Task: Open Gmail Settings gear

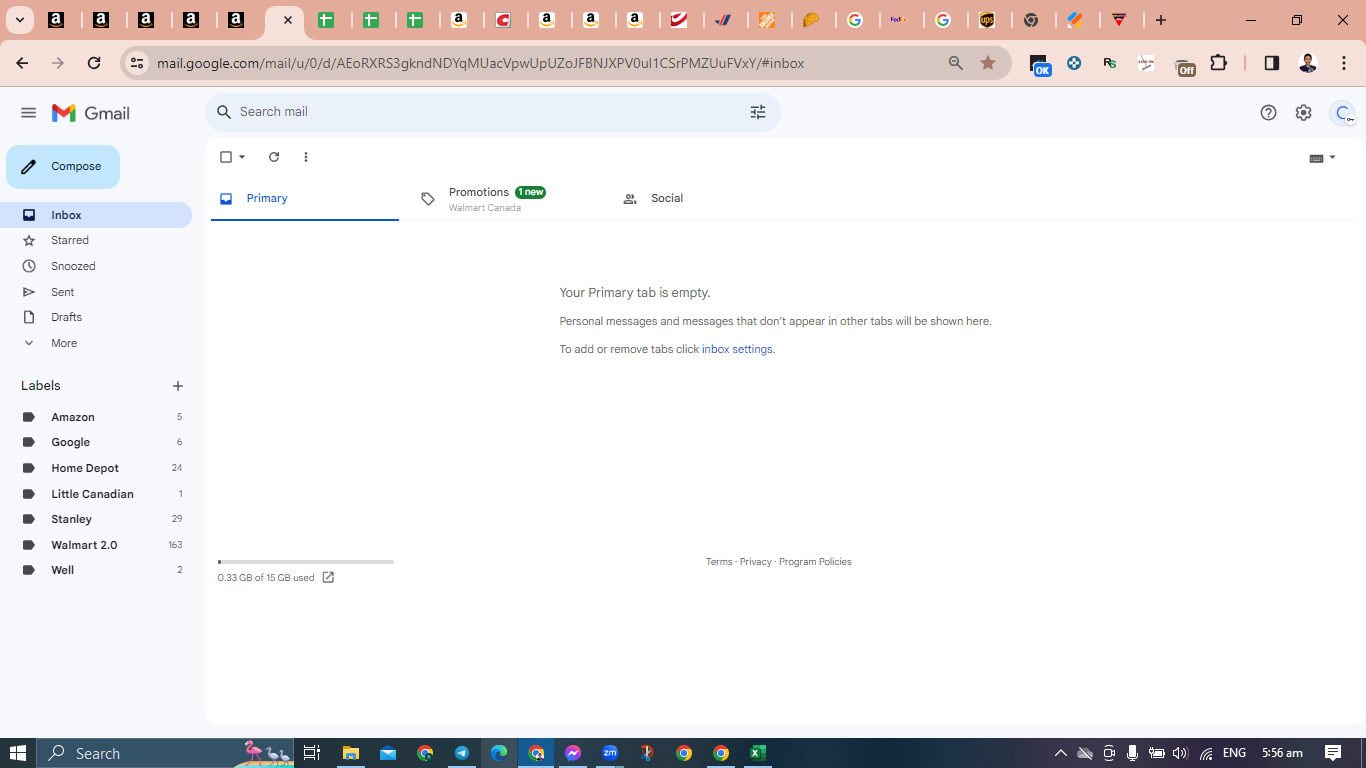Action: click(x=1303, y=113)
